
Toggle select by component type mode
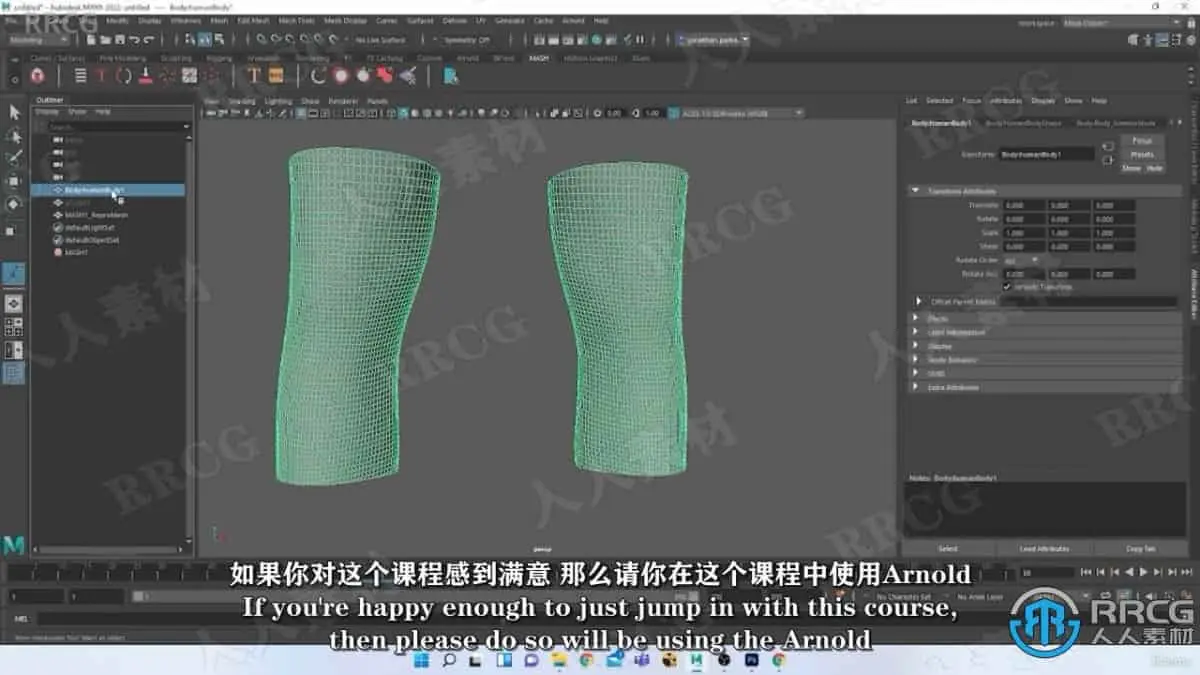(218, 39)
